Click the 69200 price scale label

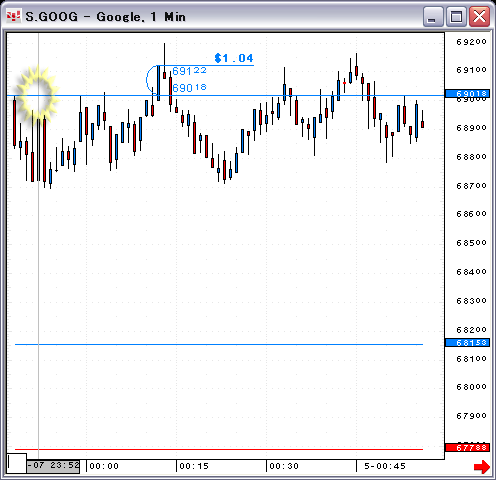click(471, 42)
